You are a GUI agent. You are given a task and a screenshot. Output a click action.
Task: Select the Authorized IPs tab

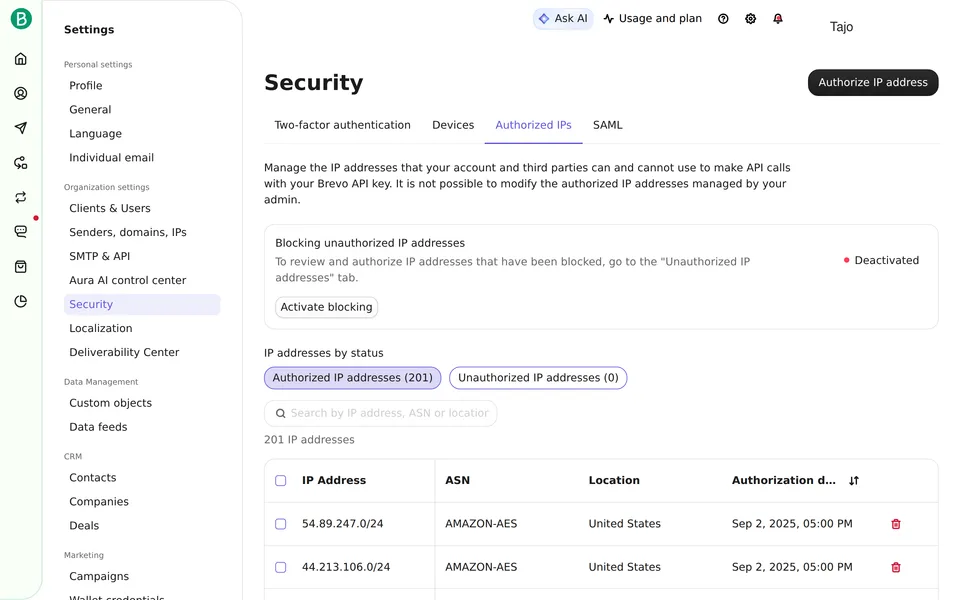pos(533,125)
